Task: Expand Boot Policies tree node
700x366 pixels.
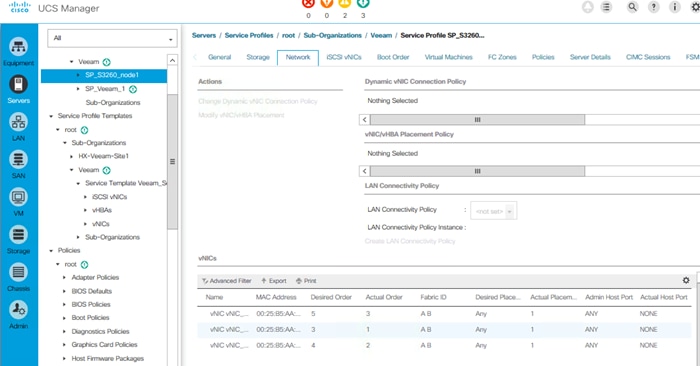Action: [x=65, y=318]
